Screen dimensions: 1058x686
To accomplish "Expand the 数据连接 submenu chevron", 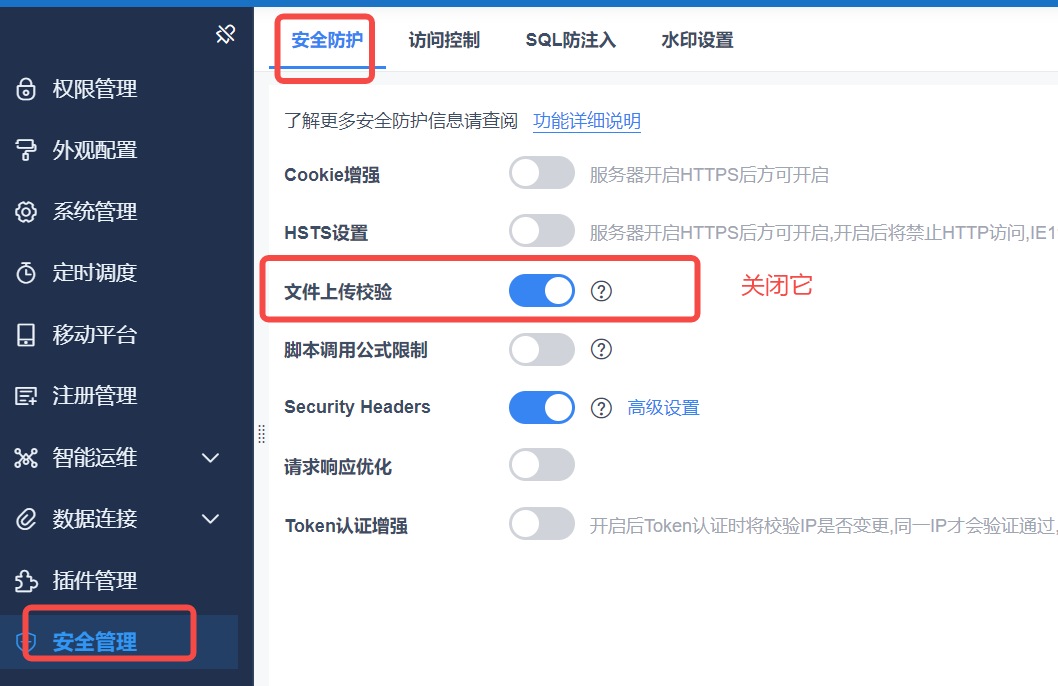I will (211, 519).
